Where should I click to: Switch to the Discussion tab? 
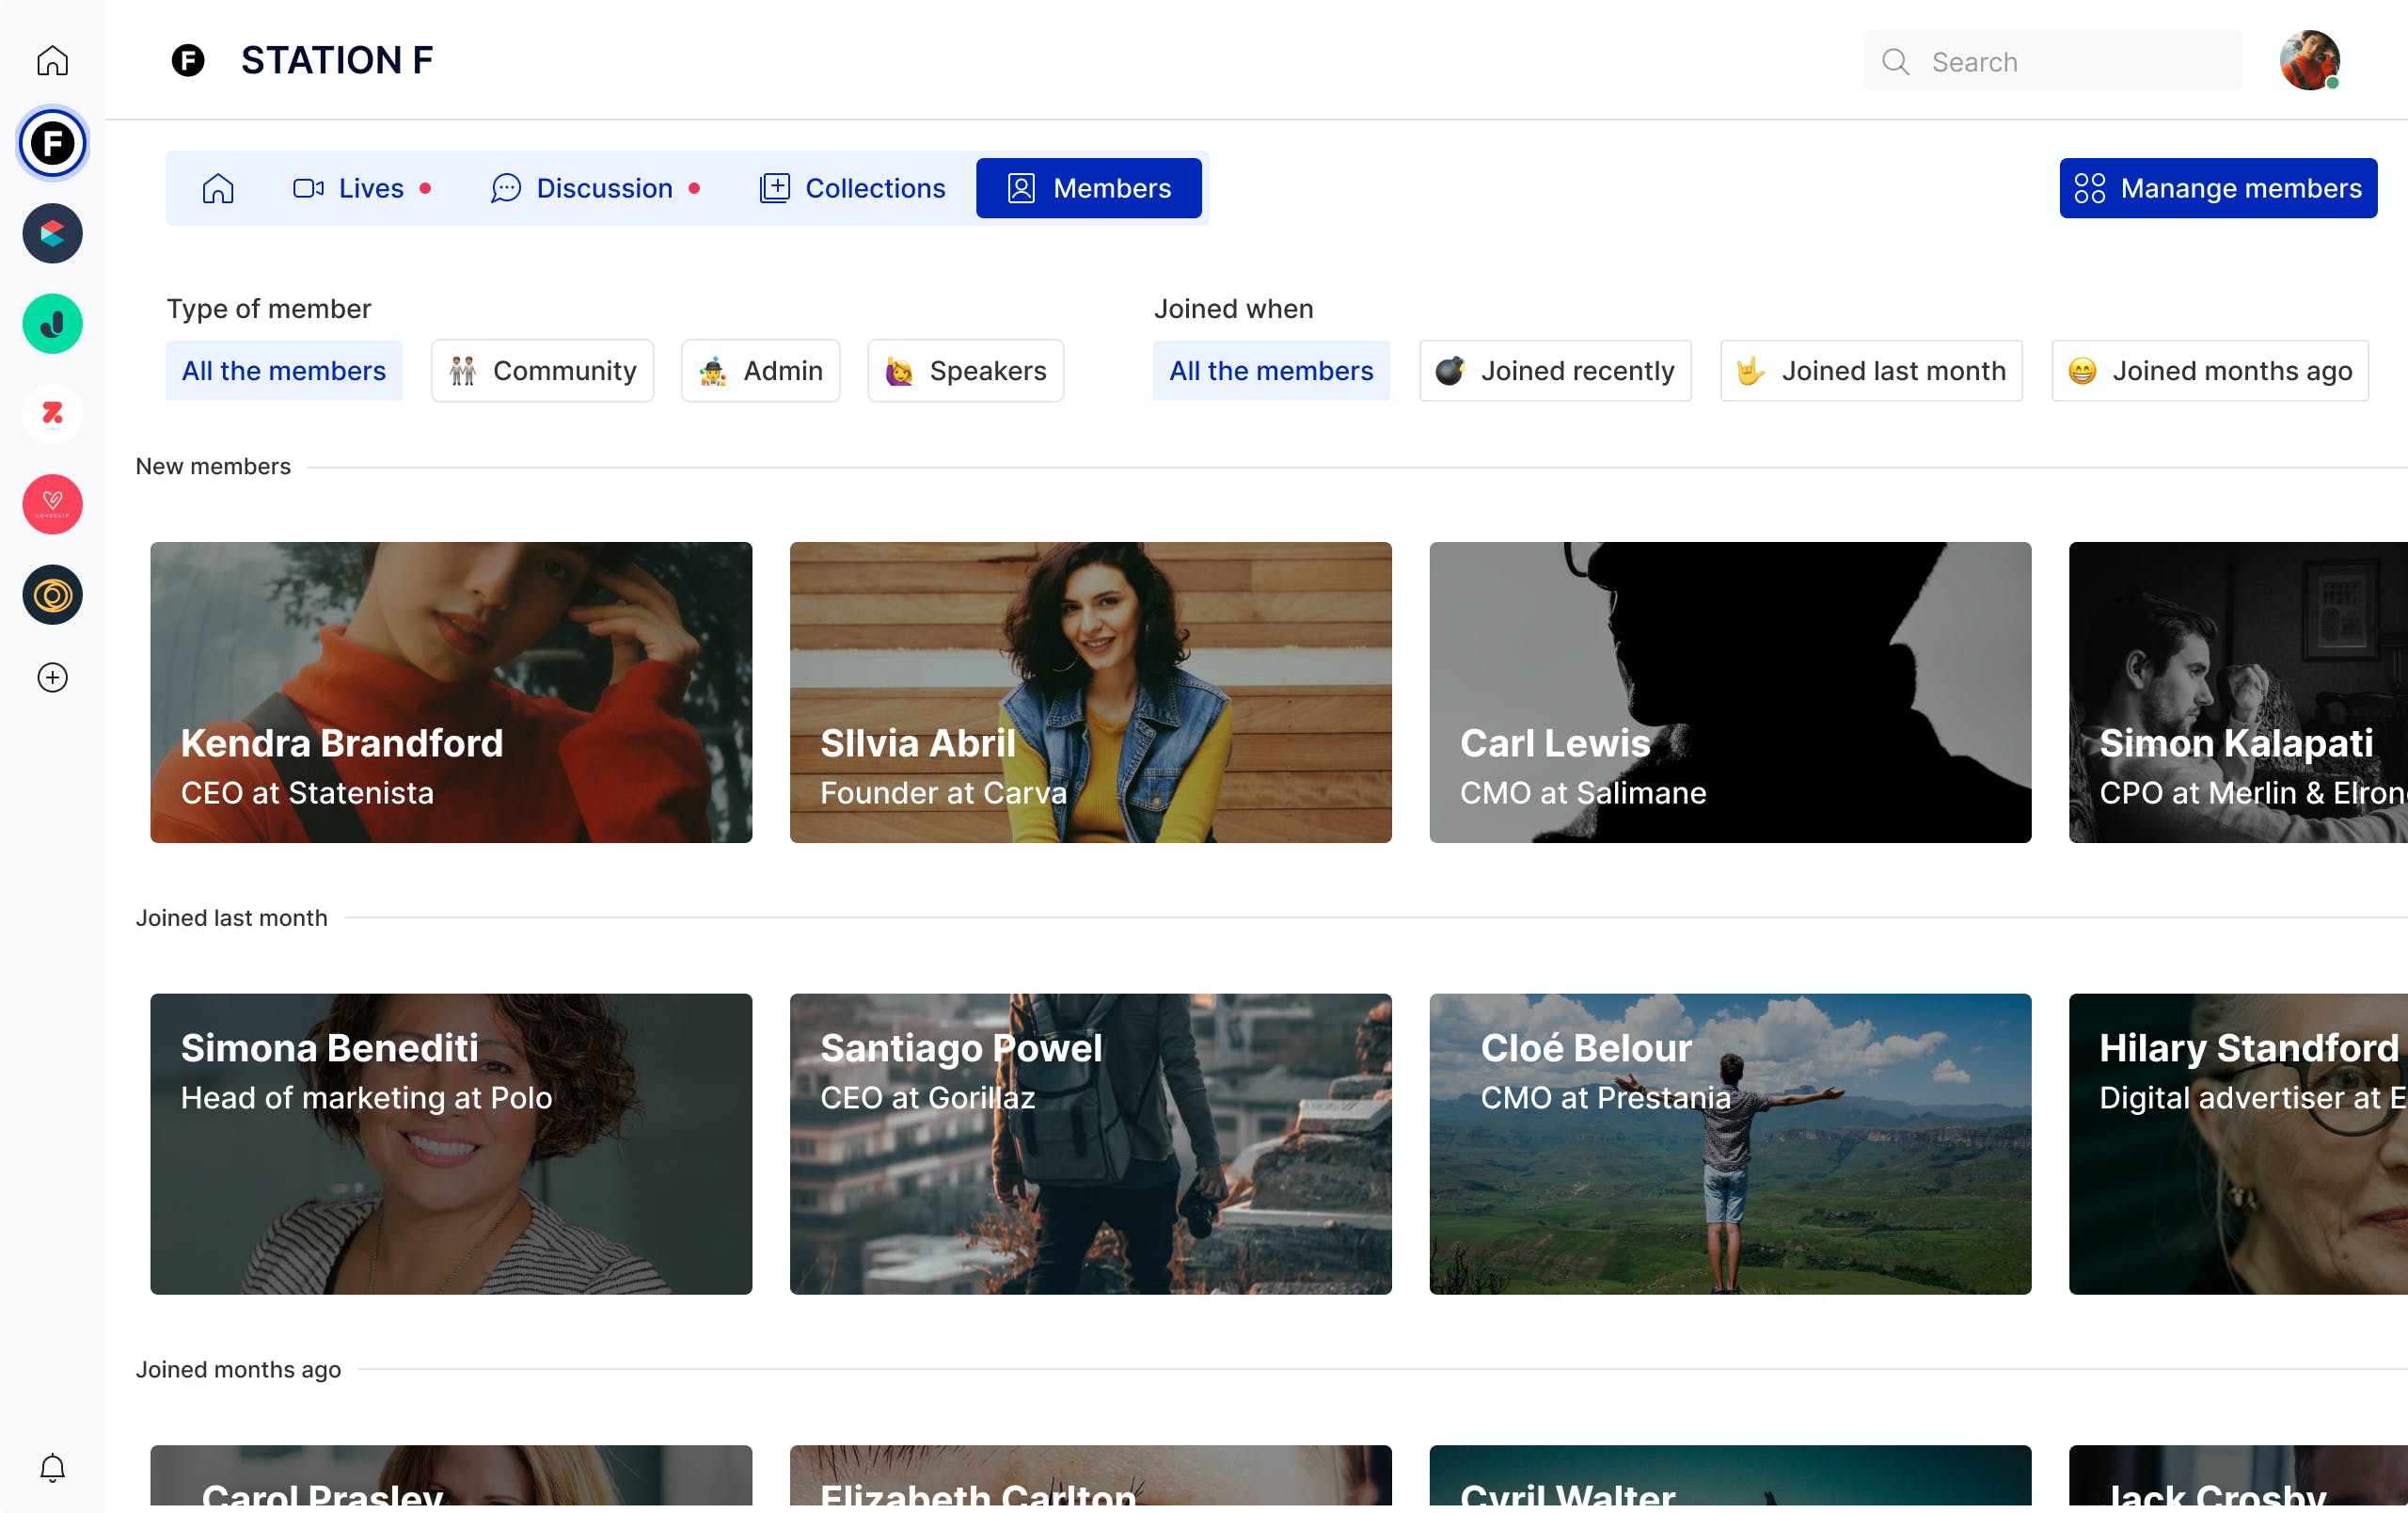(595, 188)
